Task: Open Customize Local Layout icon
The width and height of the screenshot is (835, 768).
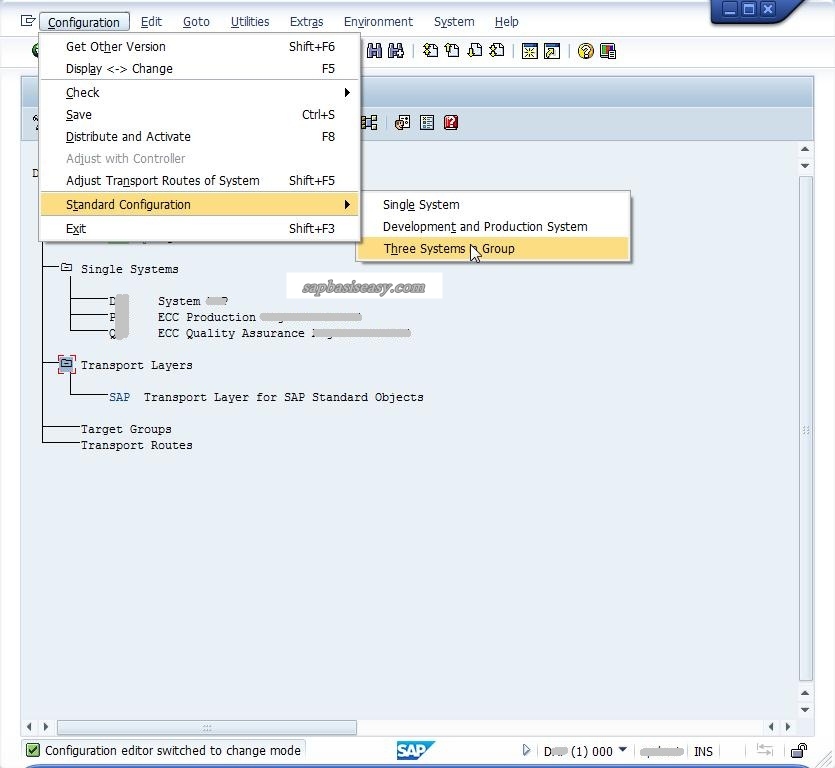Action: [x=608, y=51]
